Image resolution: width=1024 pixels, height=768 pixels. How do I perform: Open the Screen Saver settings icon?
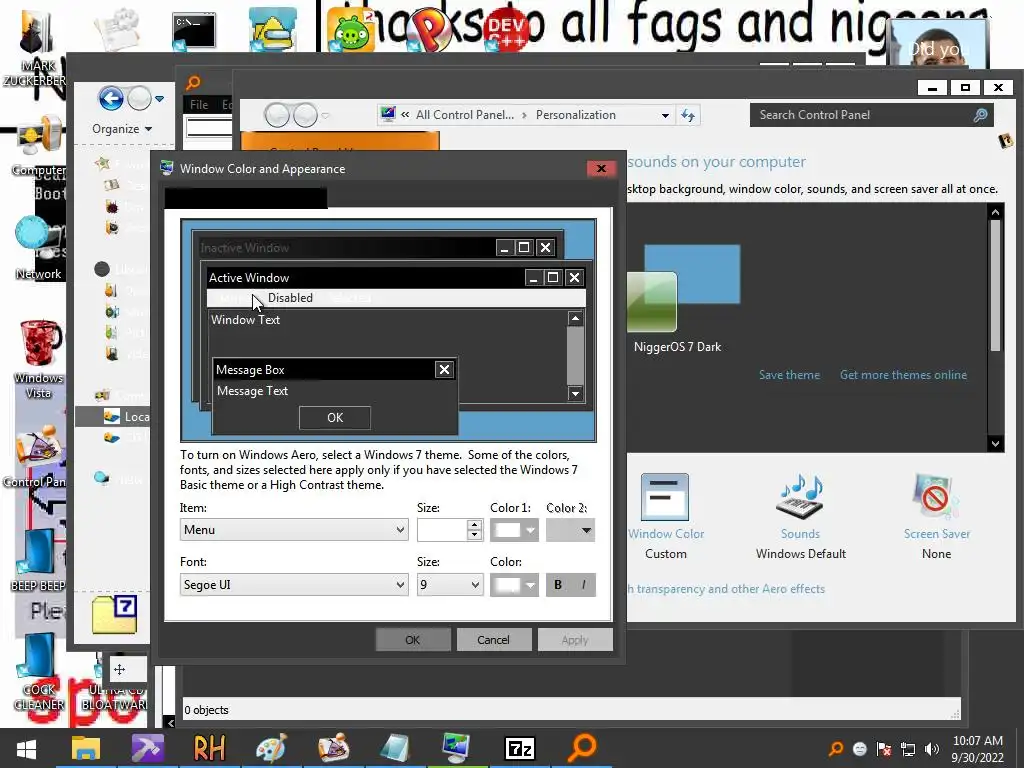coord(936,498)
